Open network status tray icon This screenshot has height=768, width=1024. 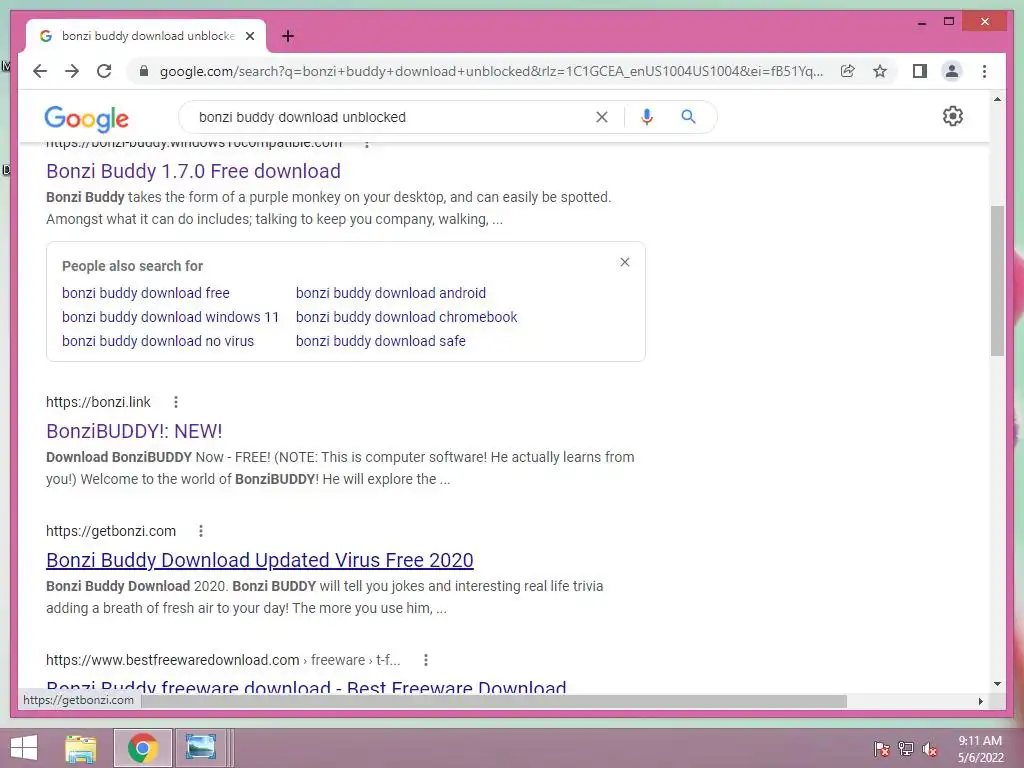pos(906,749)
